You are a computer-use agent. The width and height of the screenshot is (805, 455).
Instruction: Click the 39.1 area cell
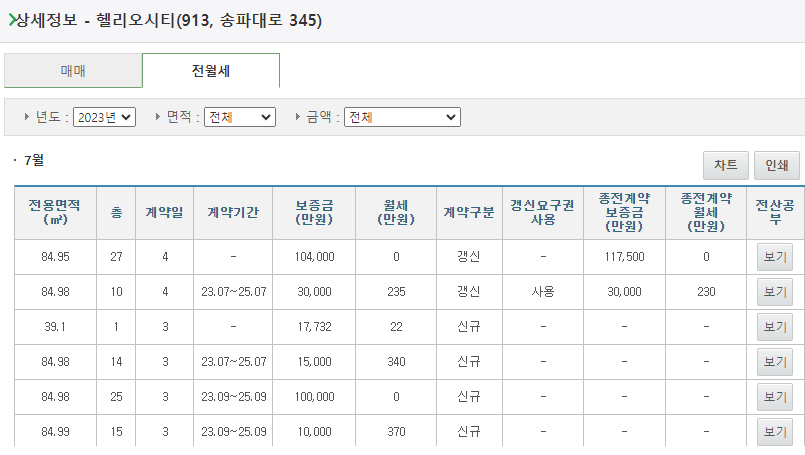(55, 327)
